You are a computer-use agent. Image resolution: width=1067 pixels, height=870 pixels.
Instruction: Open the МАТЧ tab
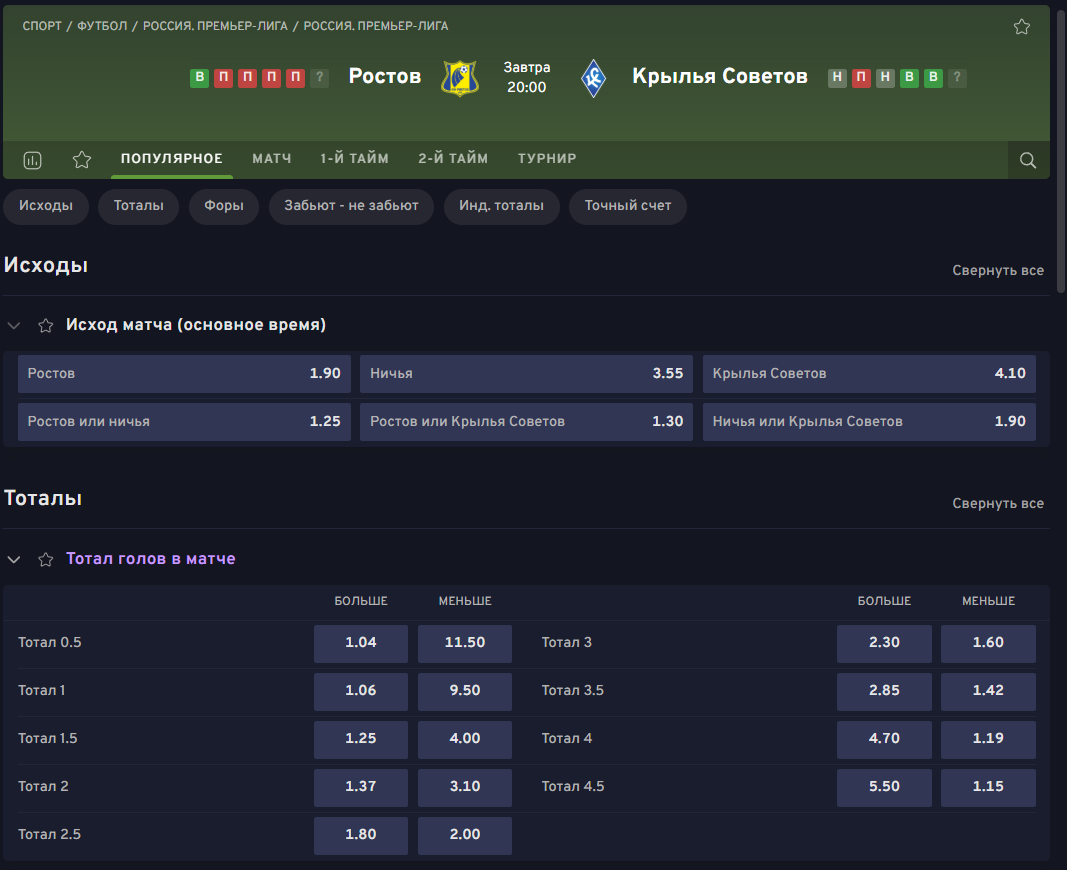pyautogui.click(x=272, y=158)
